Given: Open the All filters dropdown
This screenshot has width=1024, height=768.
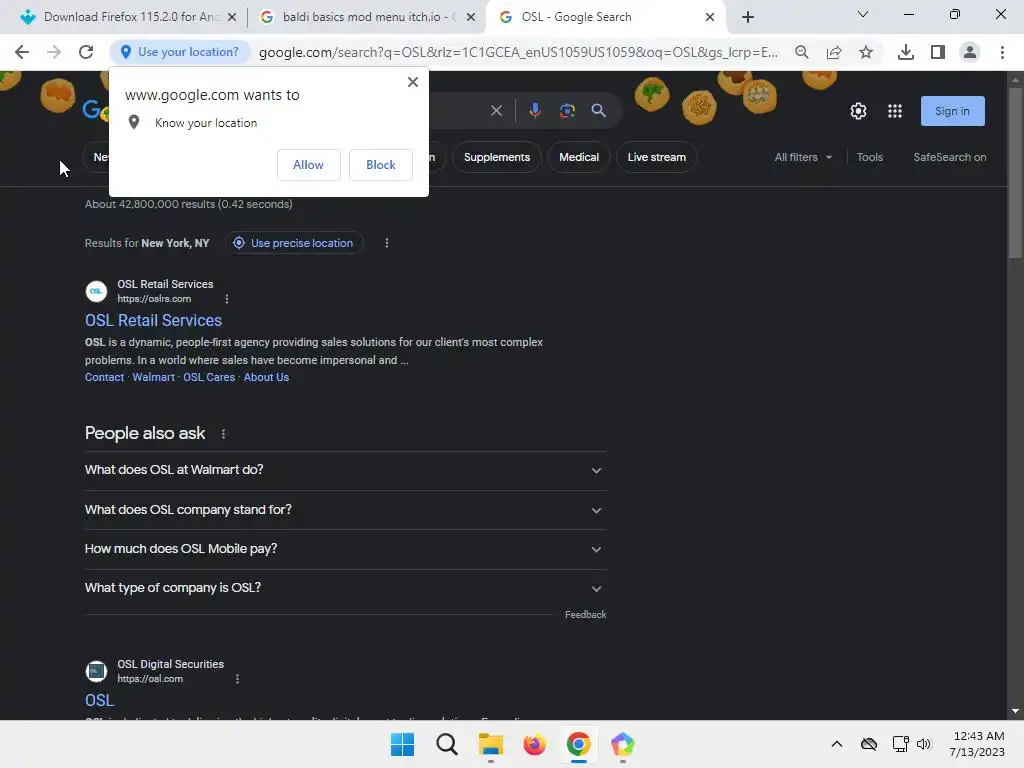Looking at the screenshot, I should point(803,157).
